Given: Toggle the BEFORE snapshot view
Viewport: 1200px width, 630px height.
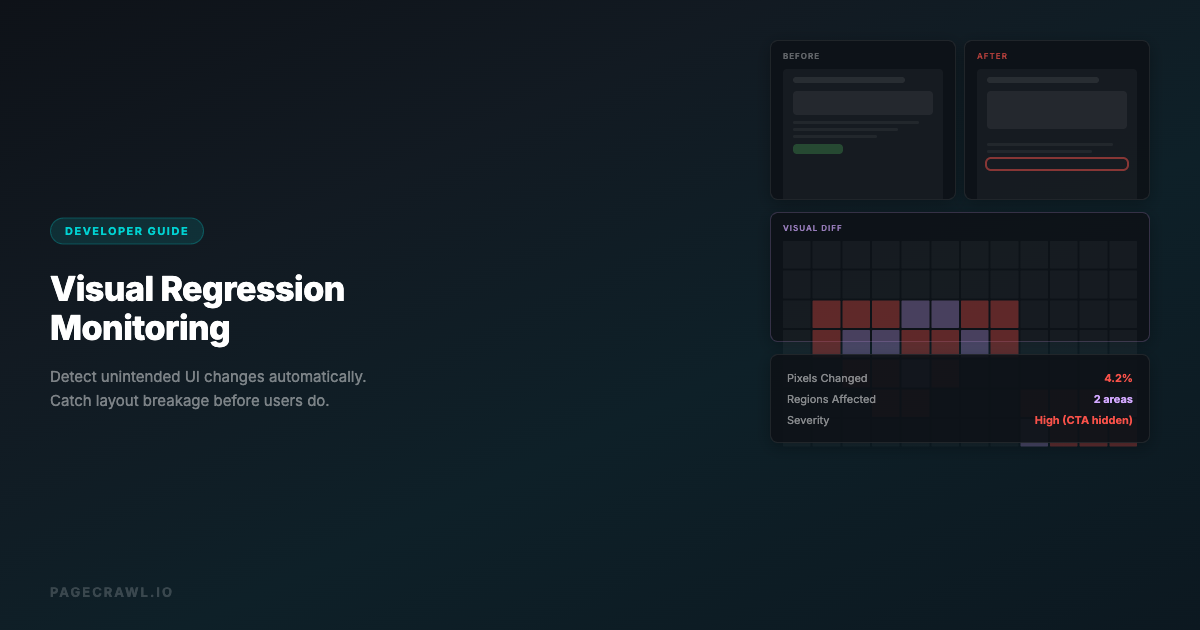Looking at the screenshot, I should (x=862, y=119).
